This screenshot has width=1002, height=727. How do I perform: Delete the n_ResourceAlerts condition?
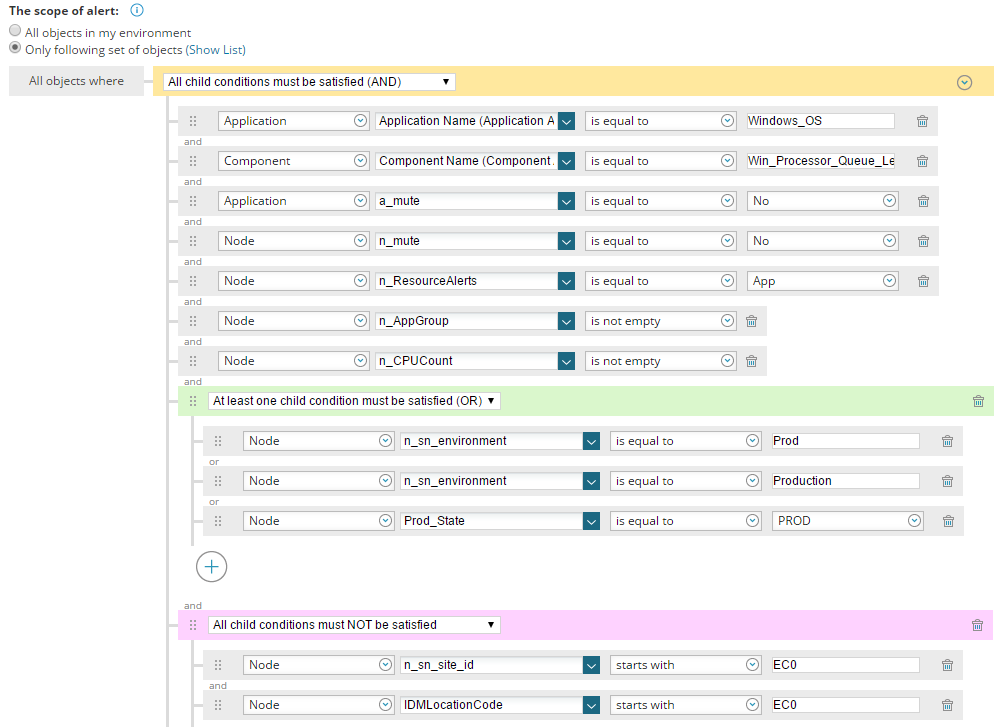click(923, 281)
